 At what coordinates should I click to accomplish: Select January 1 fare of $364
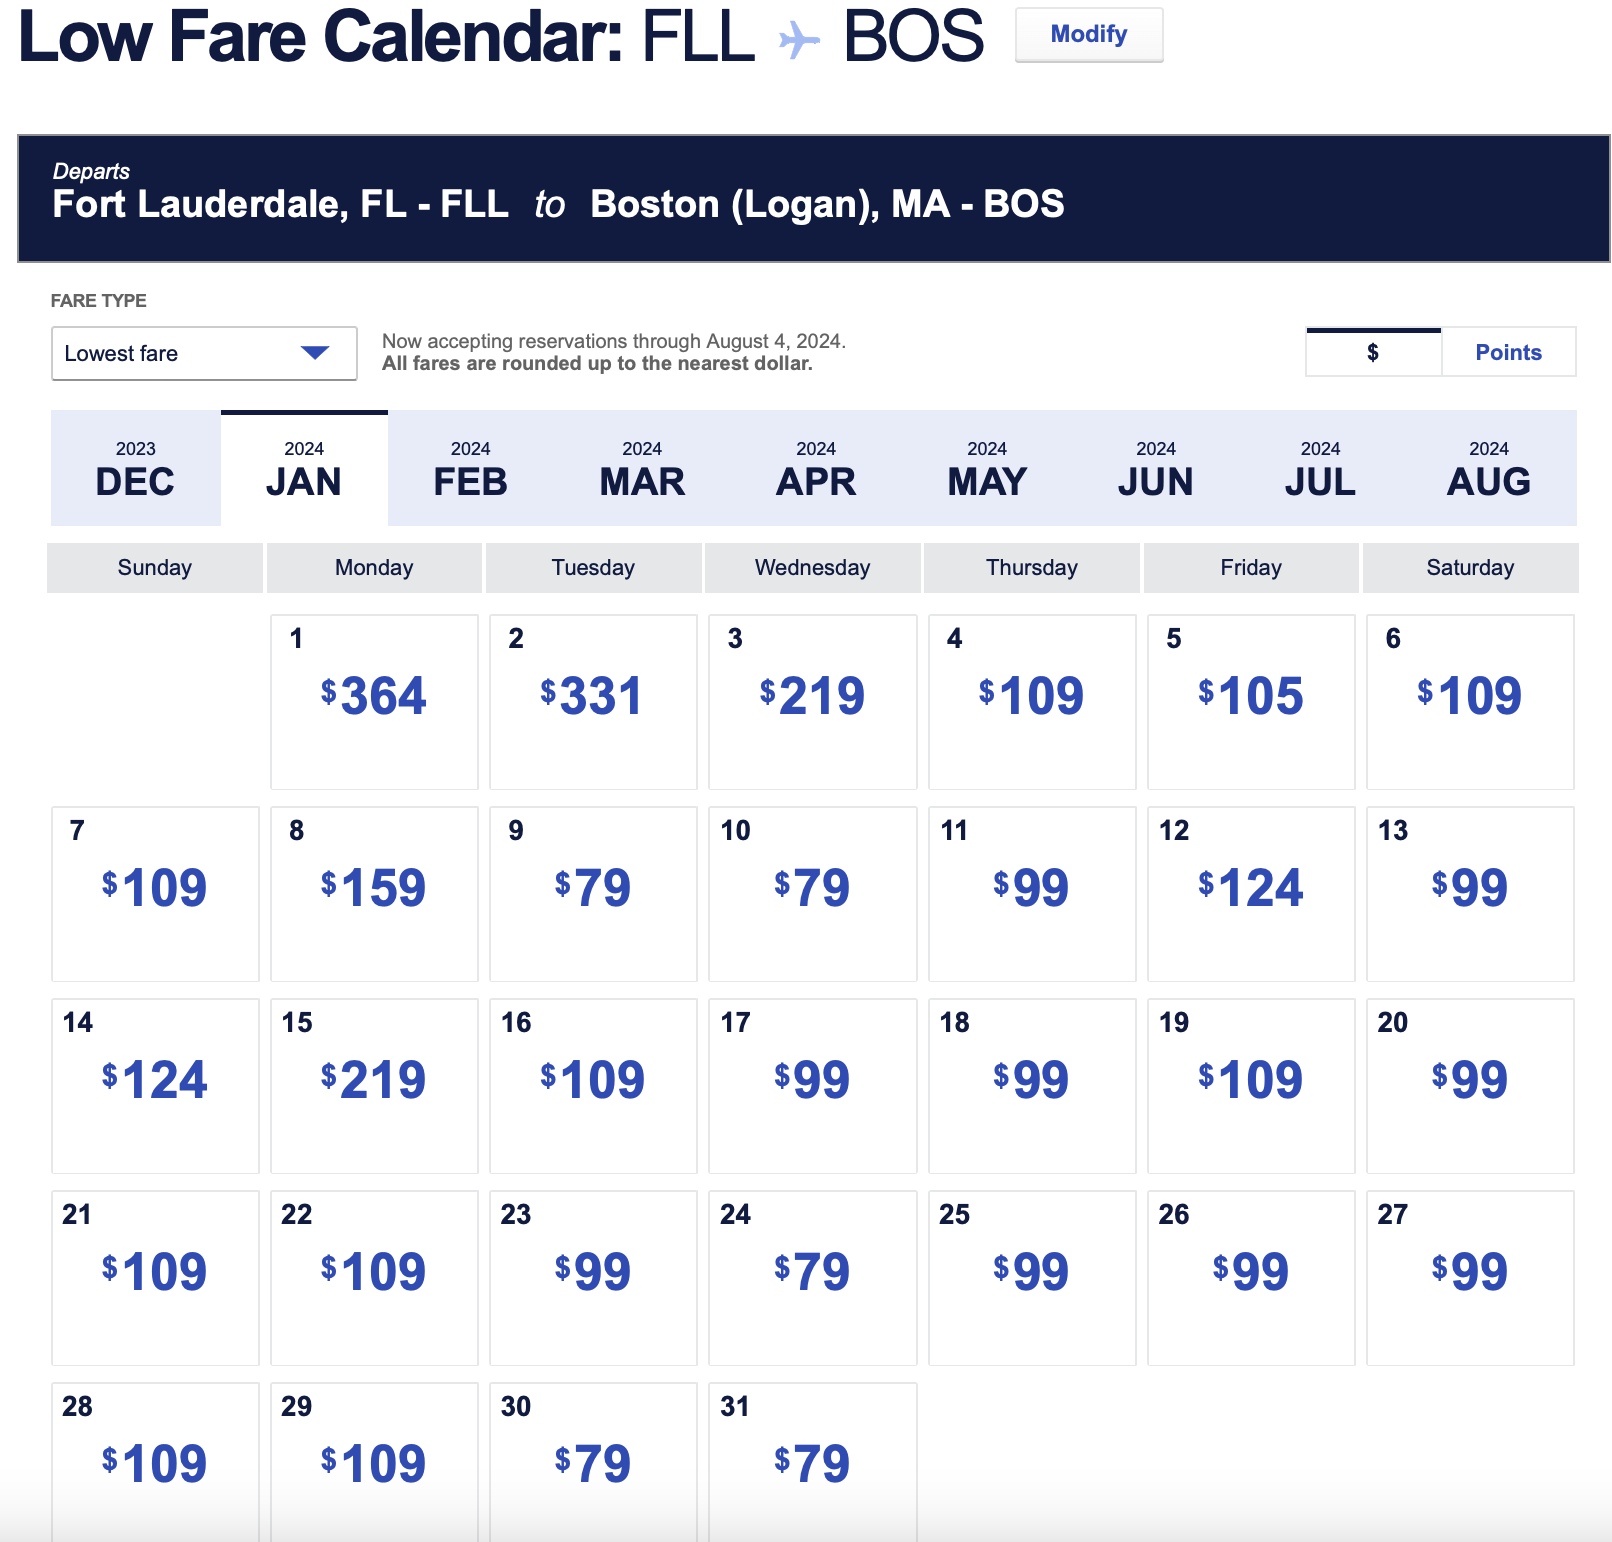(374, 697)
